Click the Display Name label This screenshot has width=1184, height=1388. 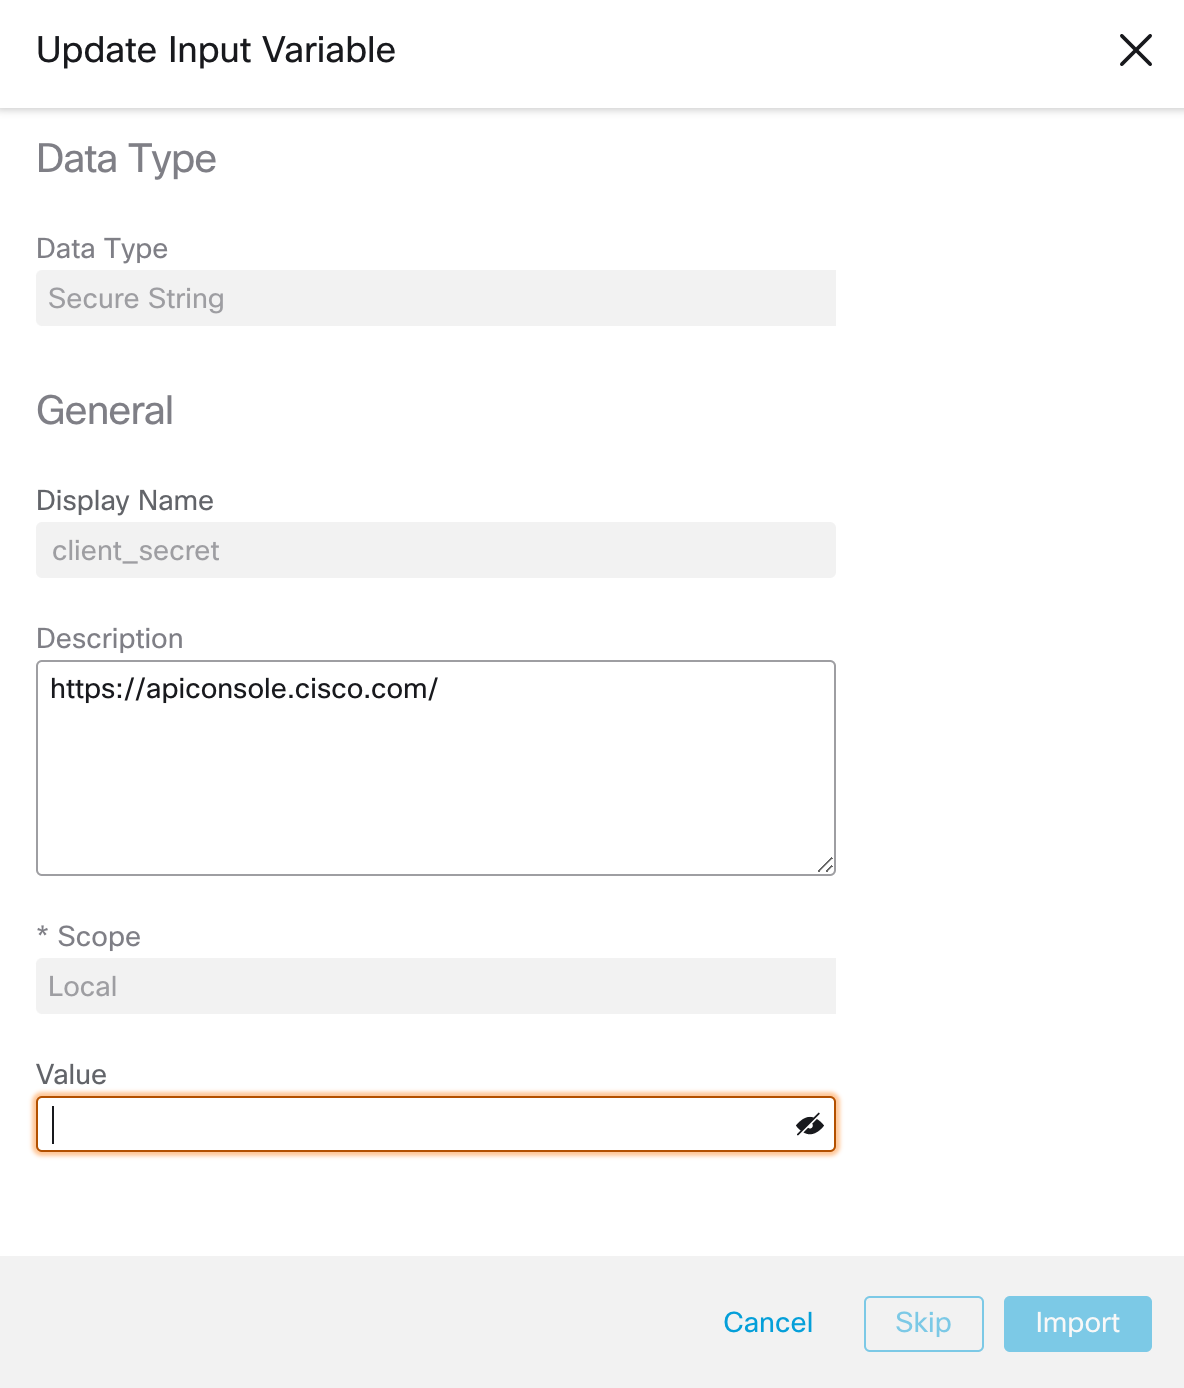tap(125, 500)
